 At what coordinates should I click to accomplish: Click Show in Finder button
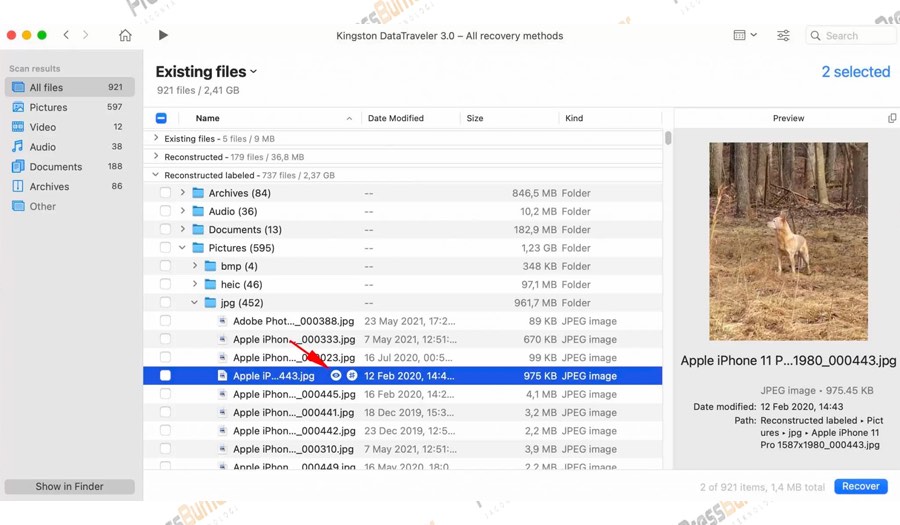pyautogui.click(x=69, y=486)
